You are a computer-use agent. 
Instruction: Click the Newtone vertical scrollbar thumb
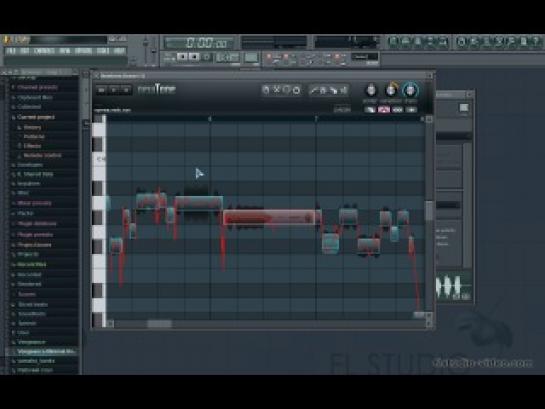click(x=429, y=210)
